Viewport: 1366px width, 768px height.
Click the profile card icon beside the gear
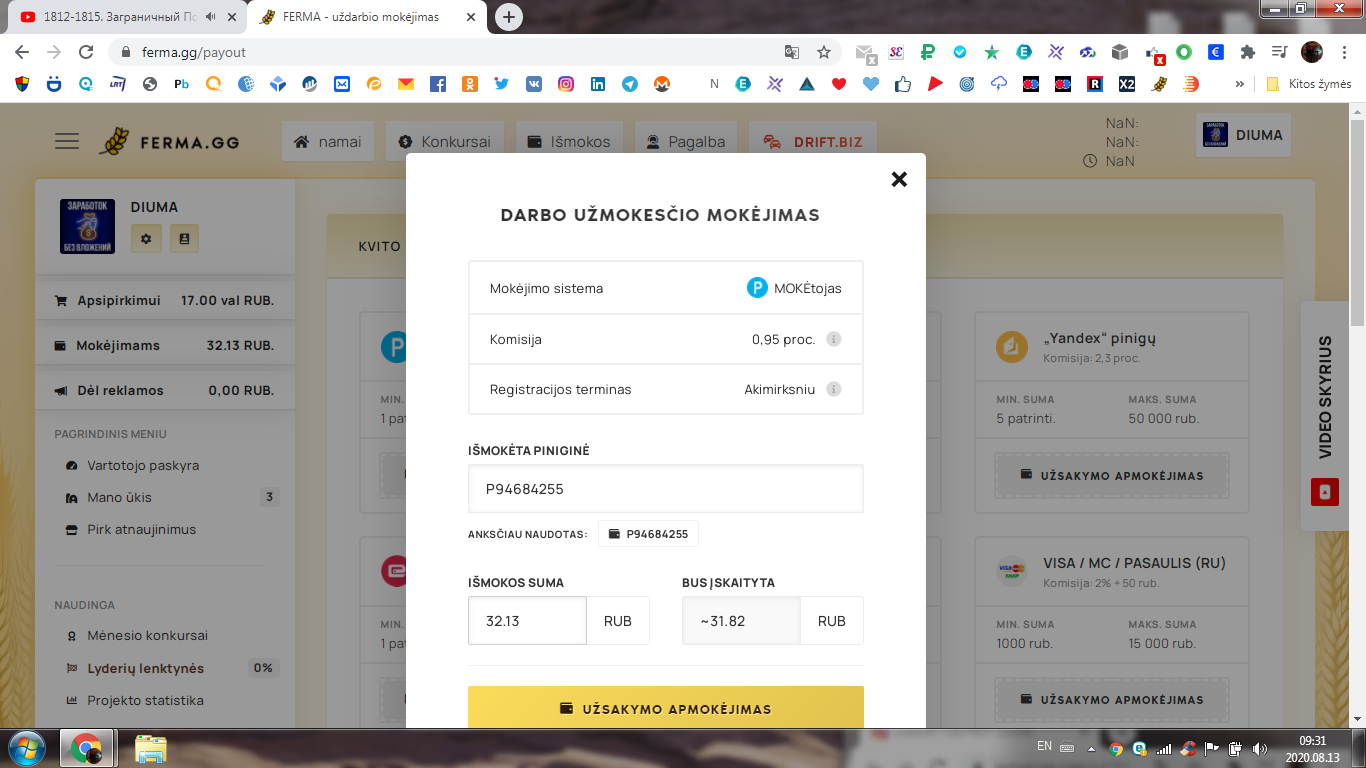(x=184, y=238)
